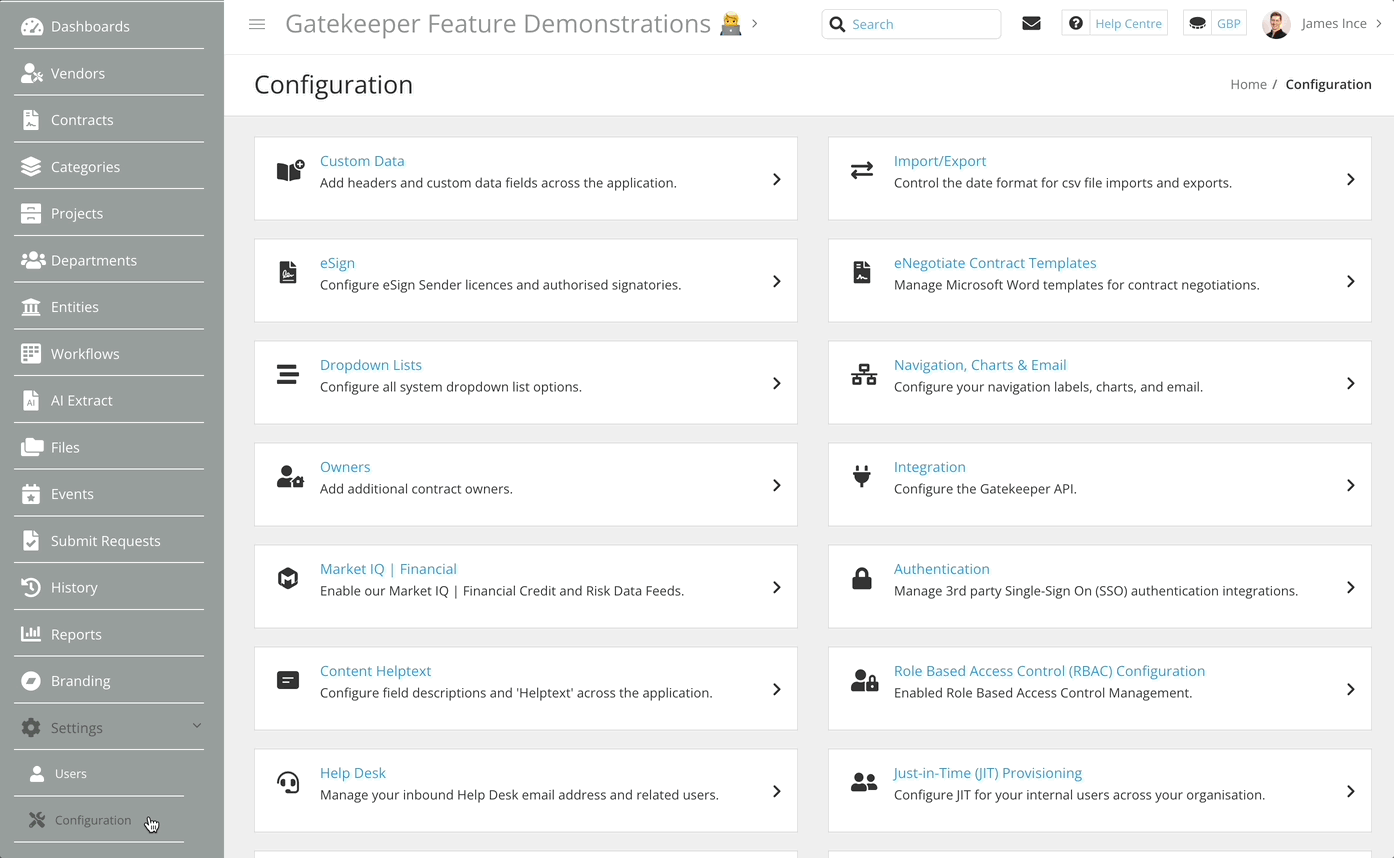The width and height of the screenshot is (1394, 858).
Task: Click the Branding icon in the sidebar
Action: [31, 680]
